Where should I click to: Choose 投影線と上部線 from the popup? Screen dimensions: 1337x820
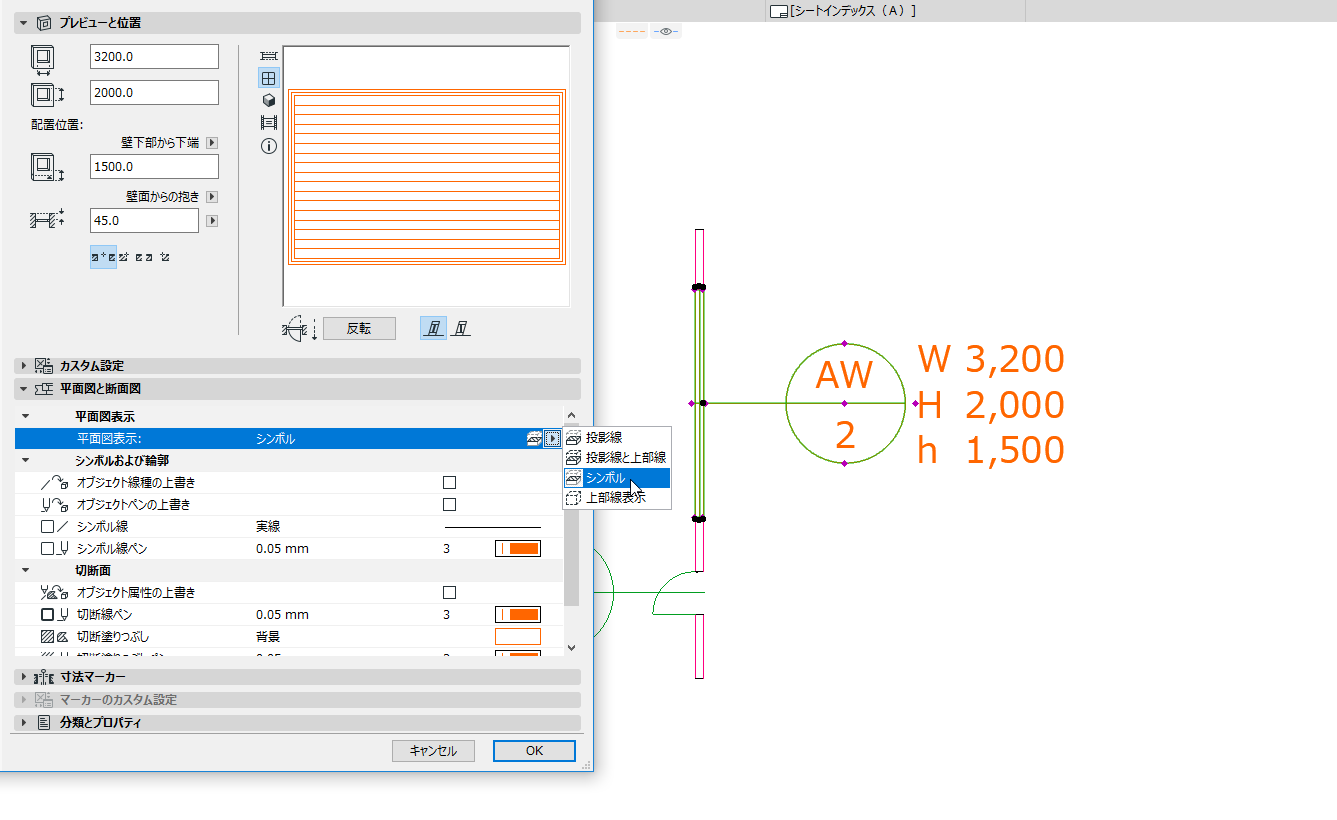point(625,458)
